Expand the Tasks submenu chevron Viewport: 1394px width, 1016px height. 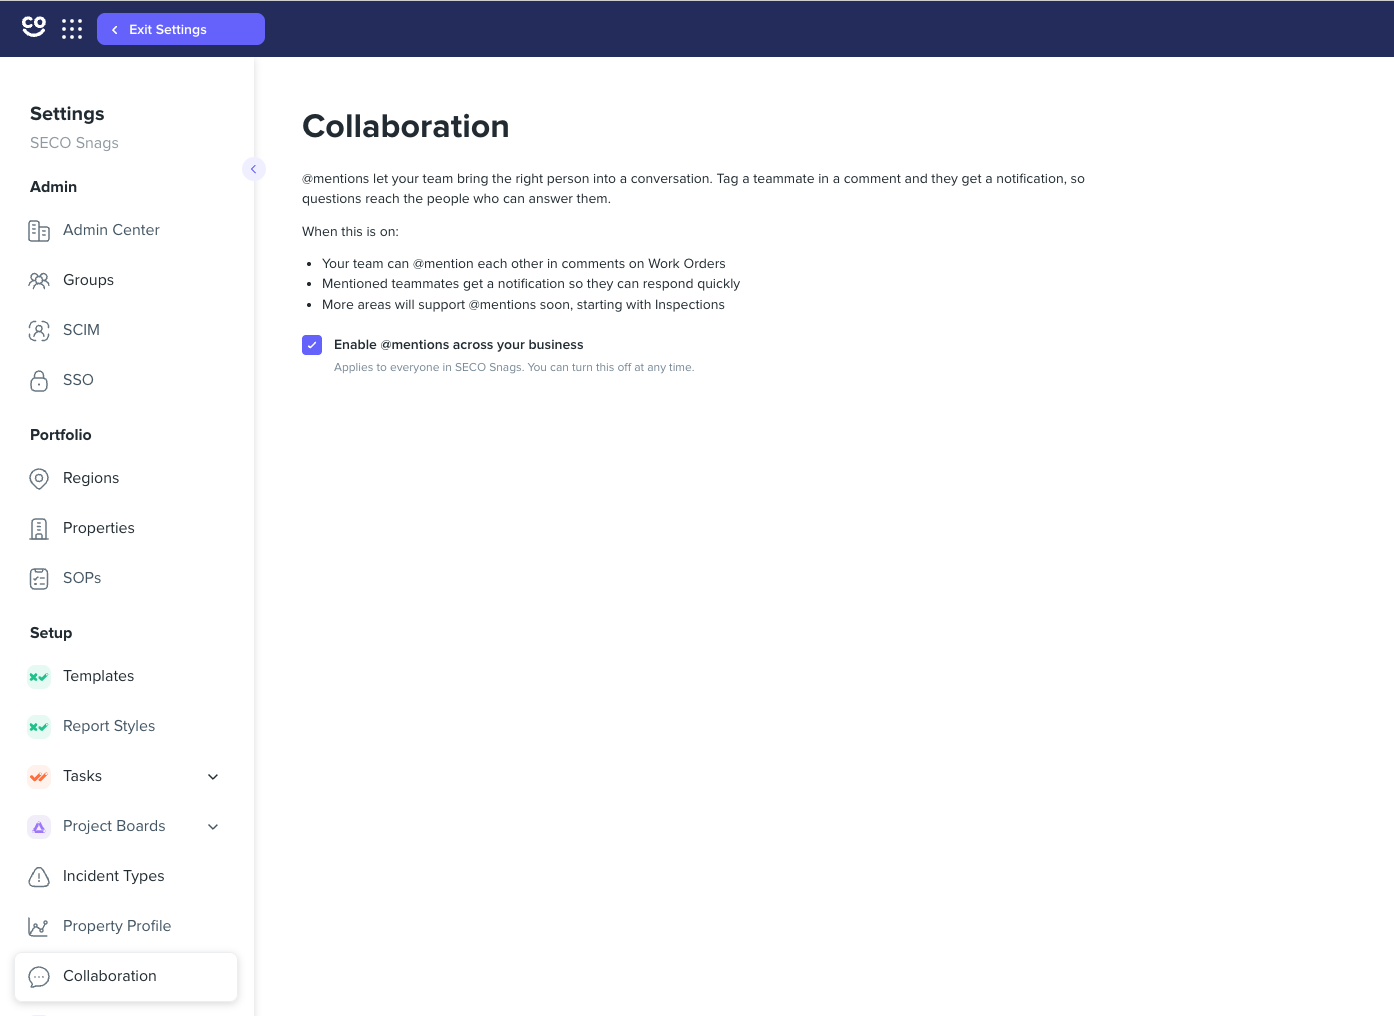[213, 777]
